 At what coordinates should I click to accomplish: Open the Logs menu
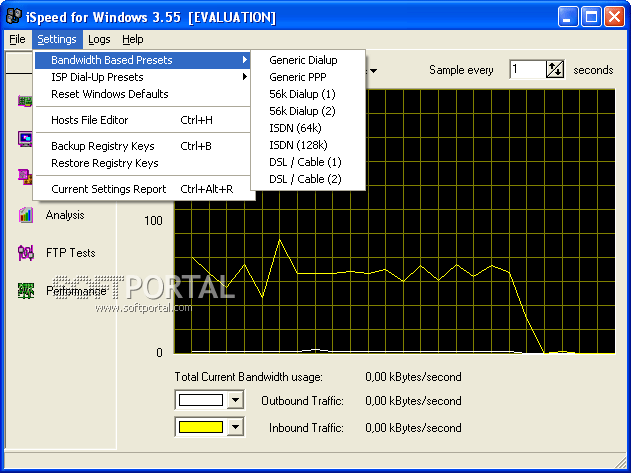99,40
